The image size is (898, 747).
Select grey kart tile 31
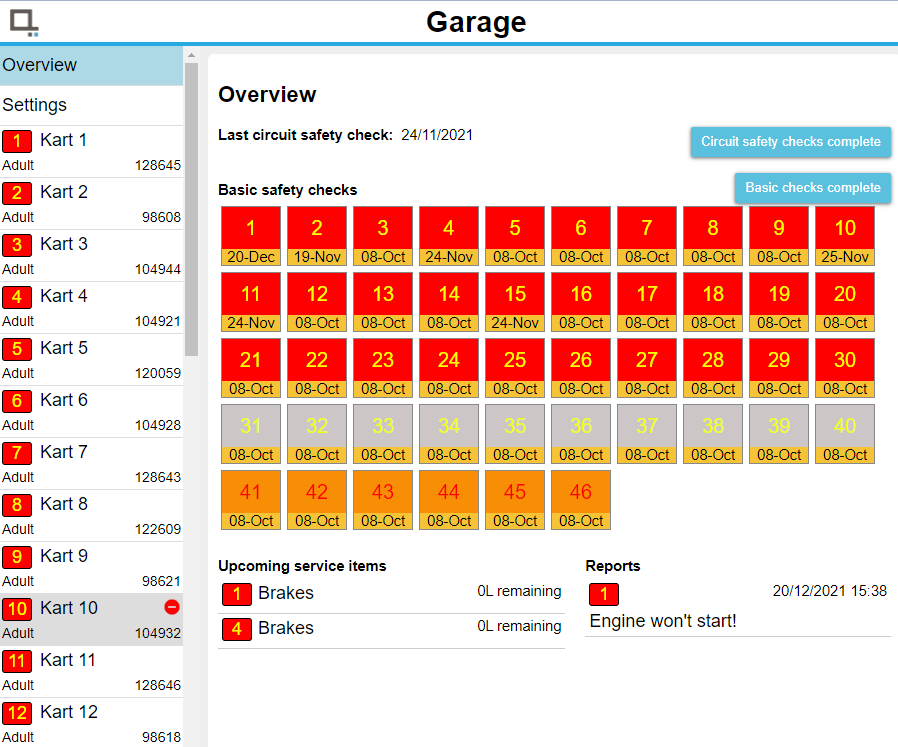pos(251,434)
